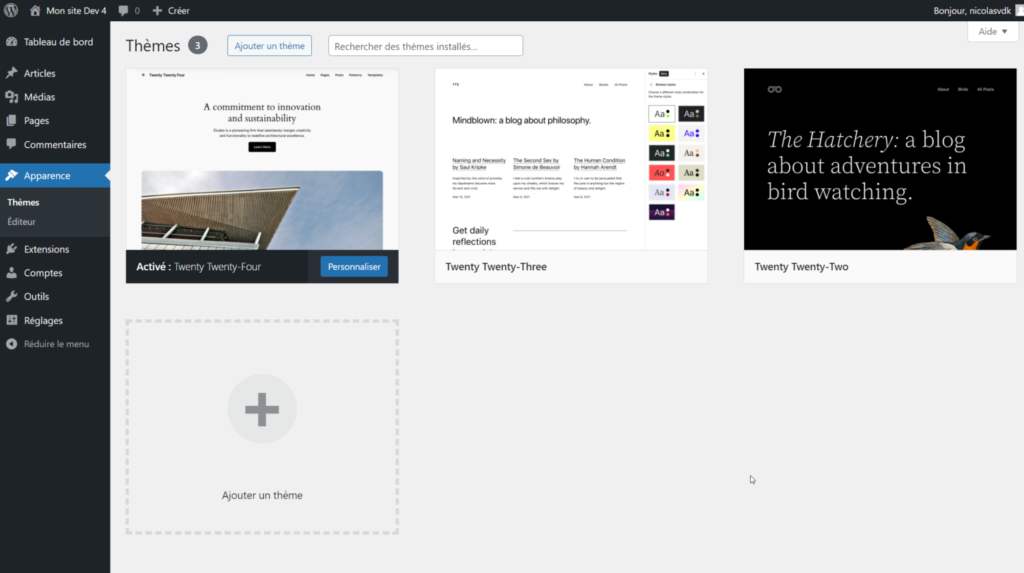1024x573 pixels.
Task: Click the Twenty Twenty-Two theme name
Action: [801, 267]
